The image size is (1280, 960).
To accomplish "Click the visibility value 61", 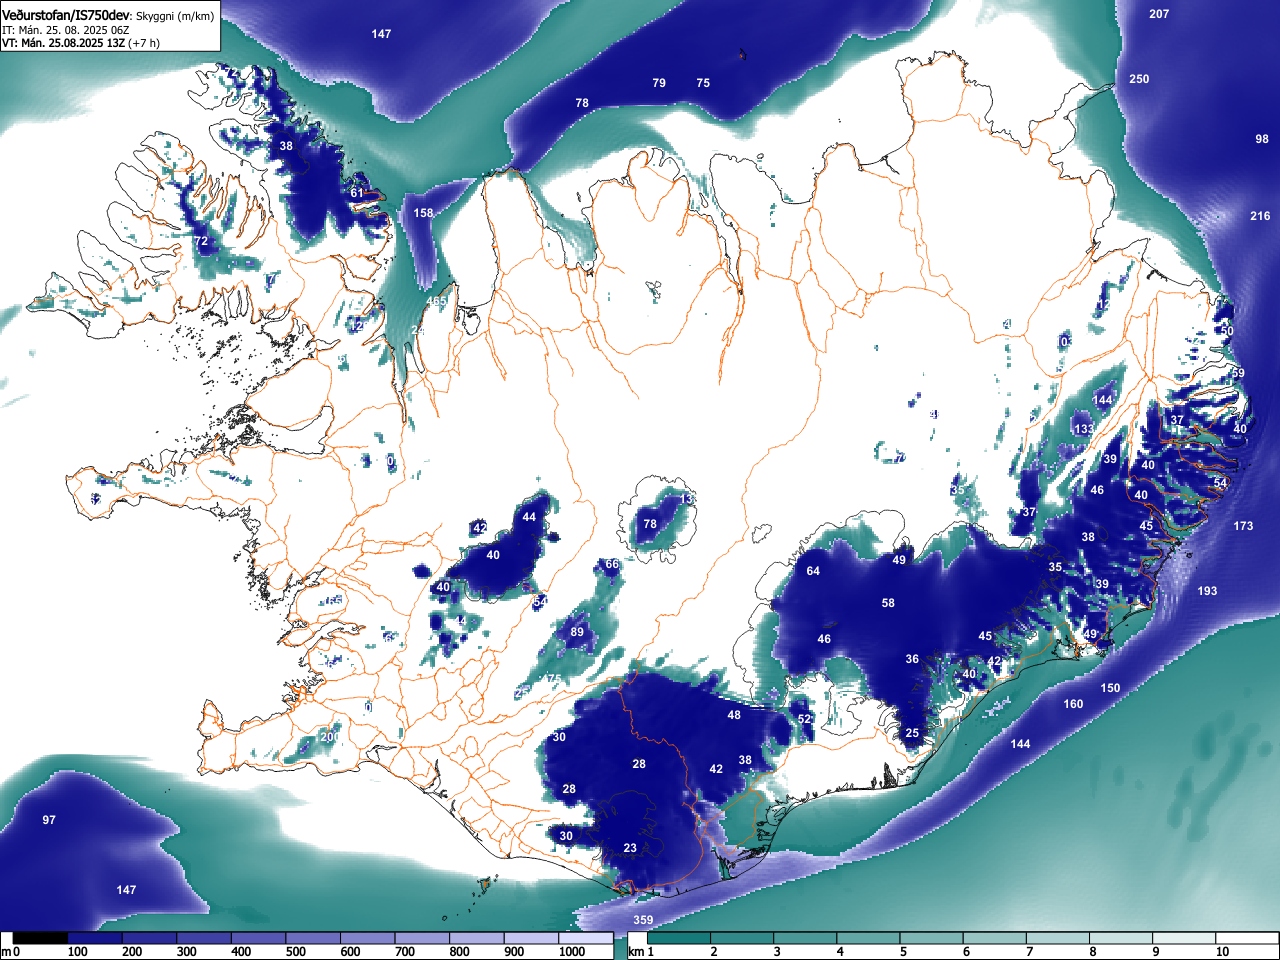I will coord(357,193).
